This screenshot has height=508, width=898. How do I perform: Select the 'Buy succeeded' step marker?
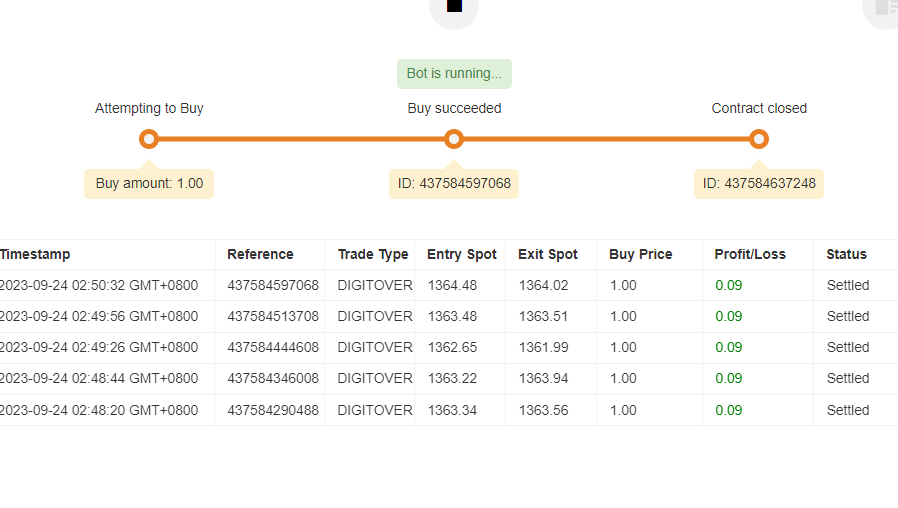pos(454,139)
